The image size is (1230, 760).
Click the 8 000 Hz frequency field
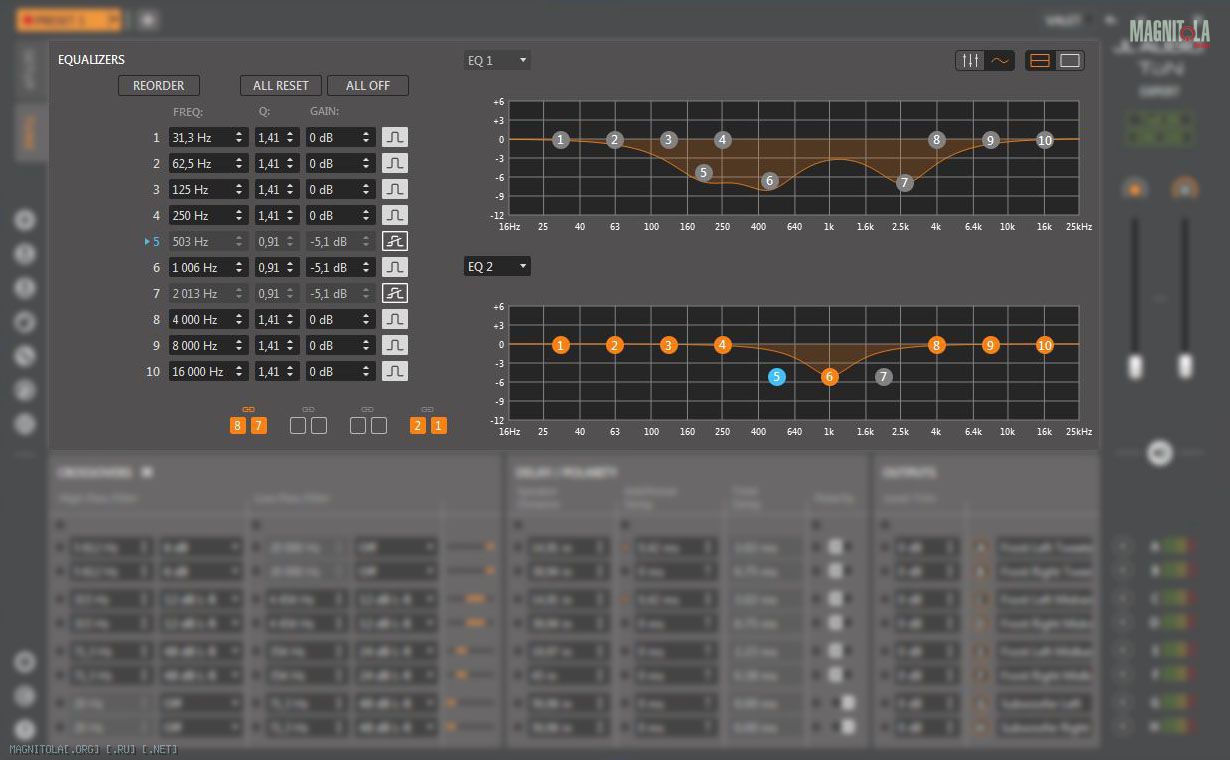pyautogui.click(x=208, y=345)
